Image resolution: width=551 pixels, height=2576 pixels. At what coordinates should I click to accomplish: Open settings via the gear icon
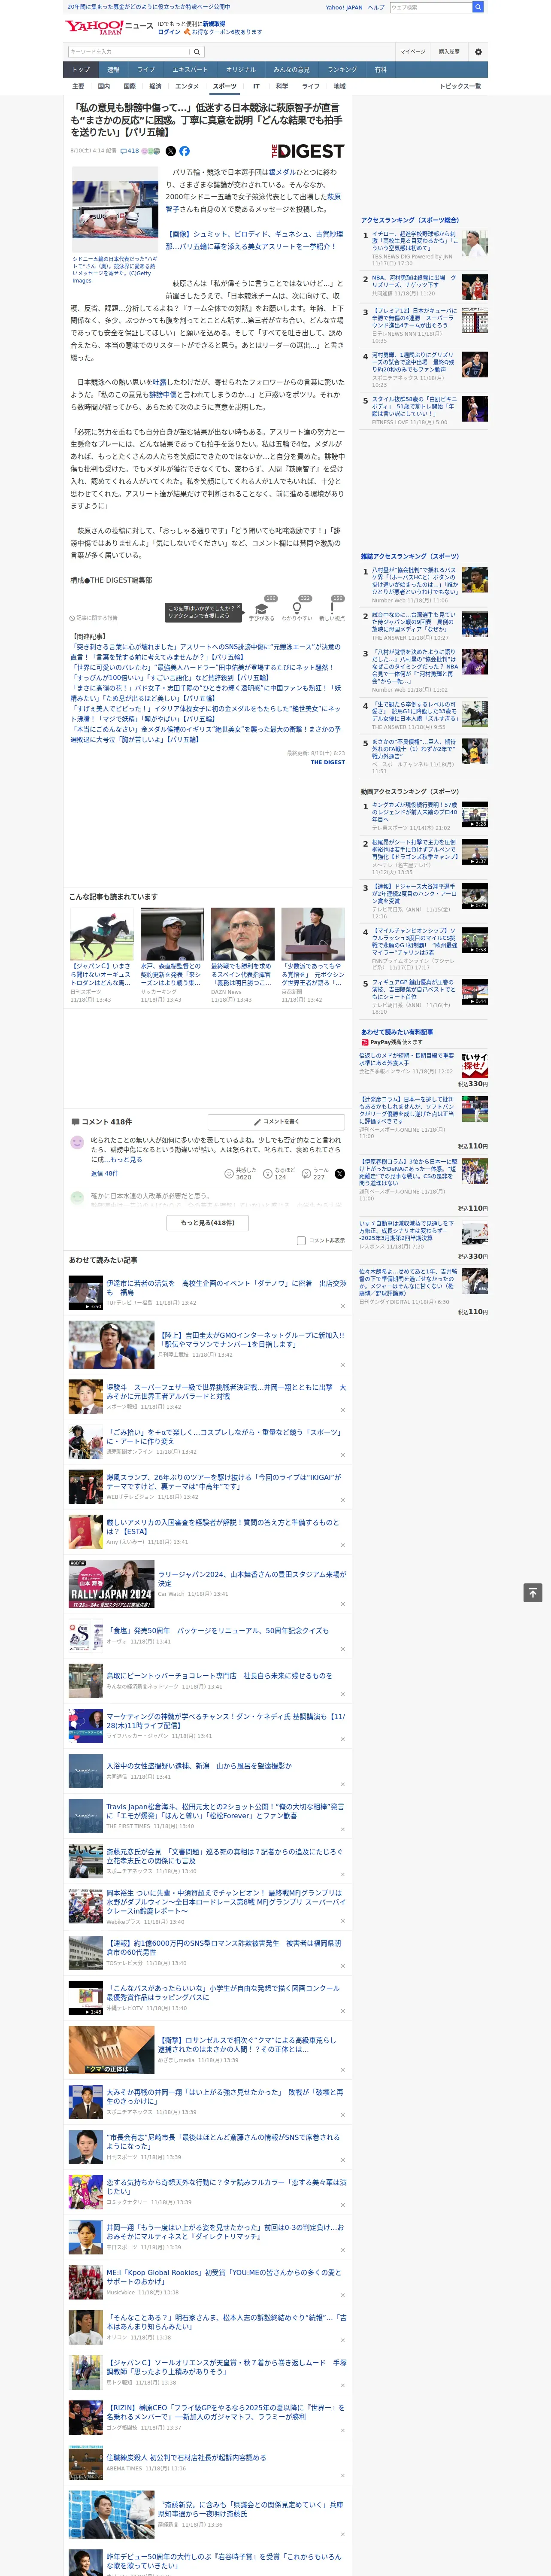click(478, 52)
